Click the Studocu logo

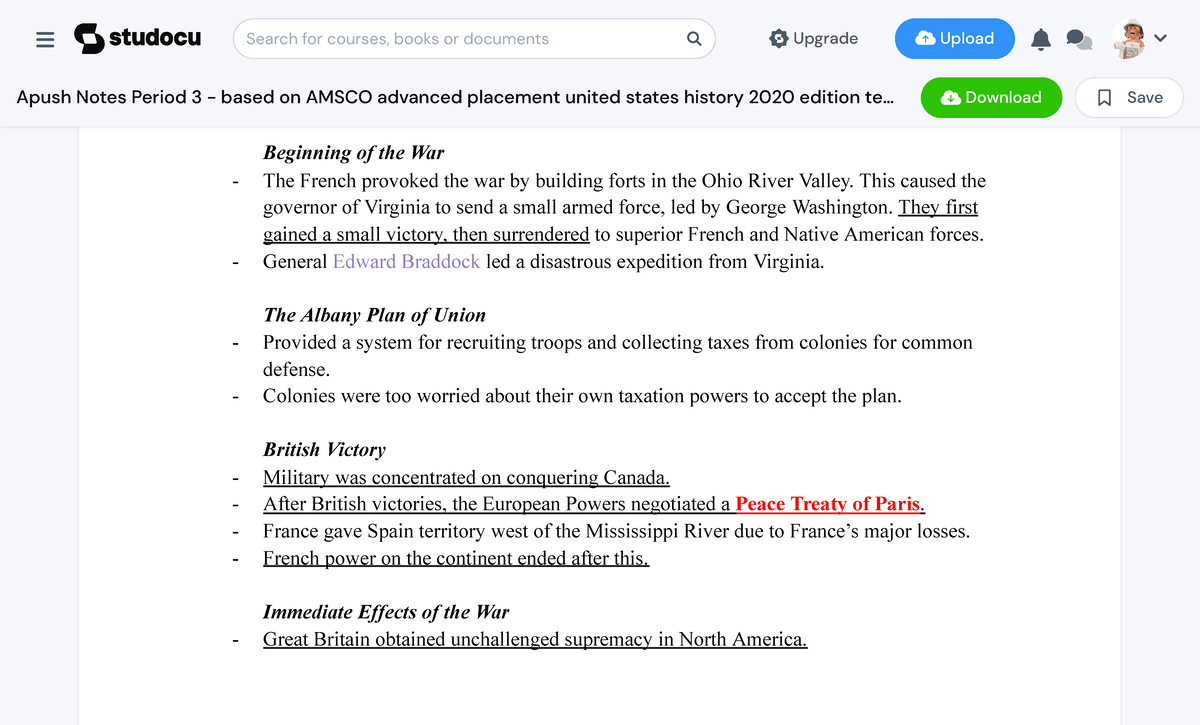click(138, 39)
